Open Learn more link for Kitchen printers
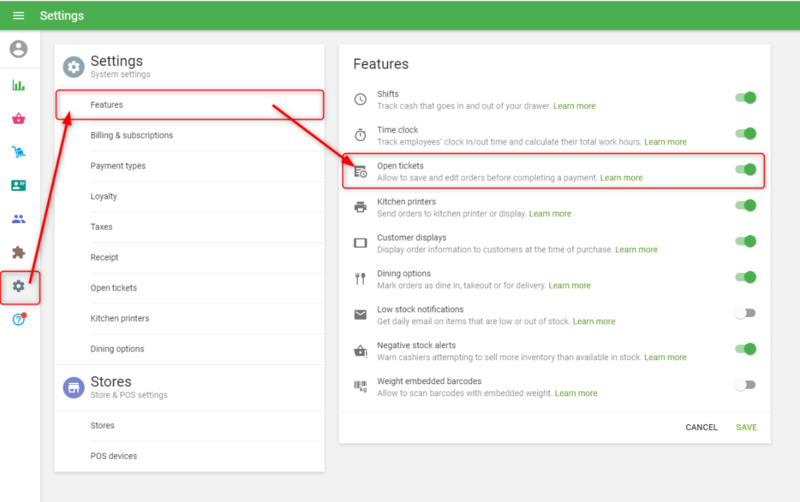 coord(550,214)
